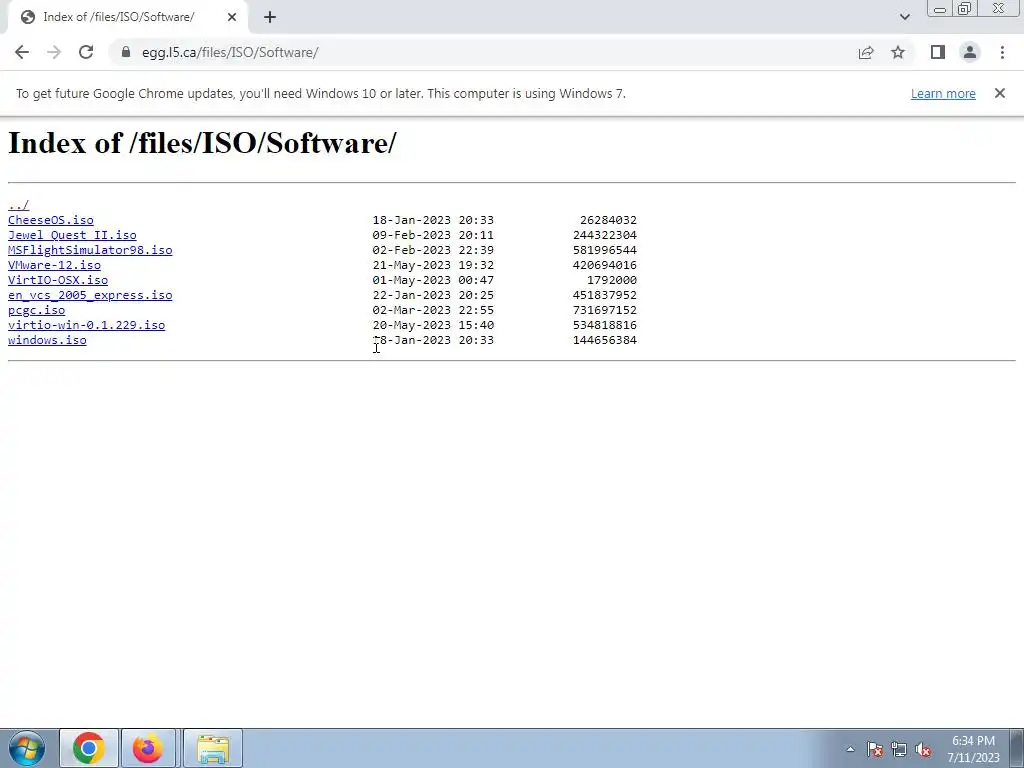
Task: Click the address bar URL
Action: pos(230,52)
